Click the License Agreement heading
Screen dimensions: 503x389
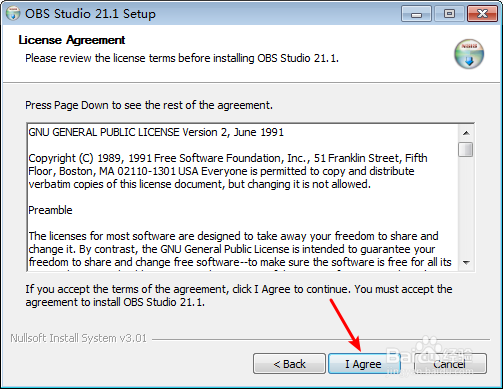72,40
